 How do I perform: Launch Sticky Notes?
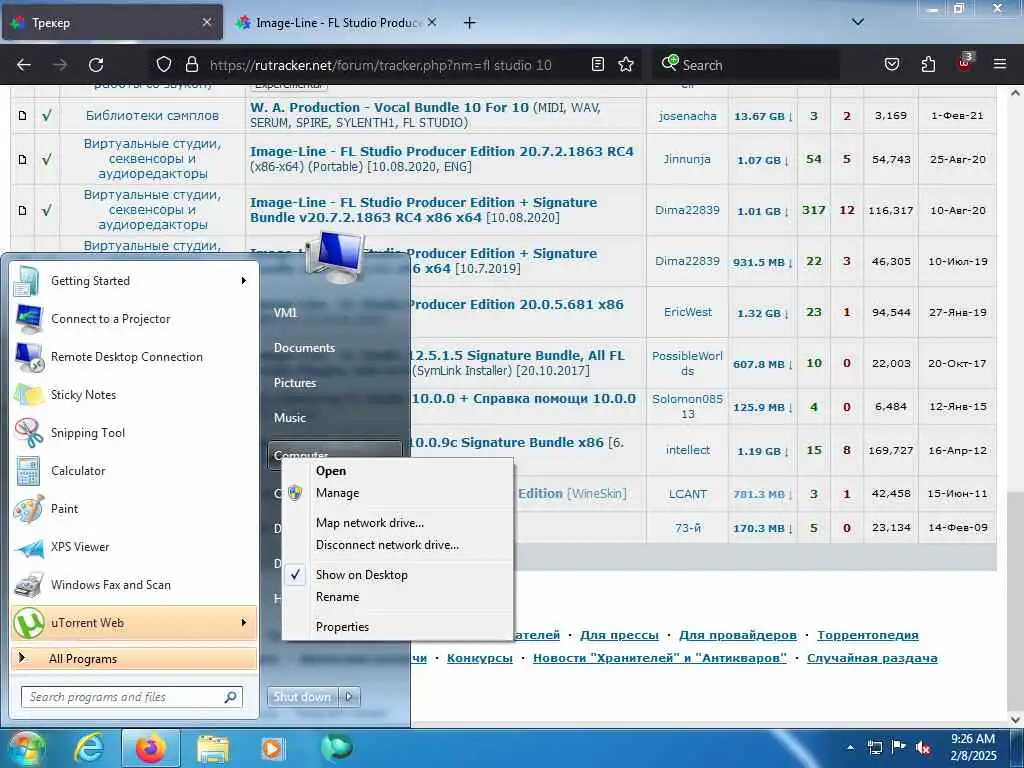(x=133, y=394)
